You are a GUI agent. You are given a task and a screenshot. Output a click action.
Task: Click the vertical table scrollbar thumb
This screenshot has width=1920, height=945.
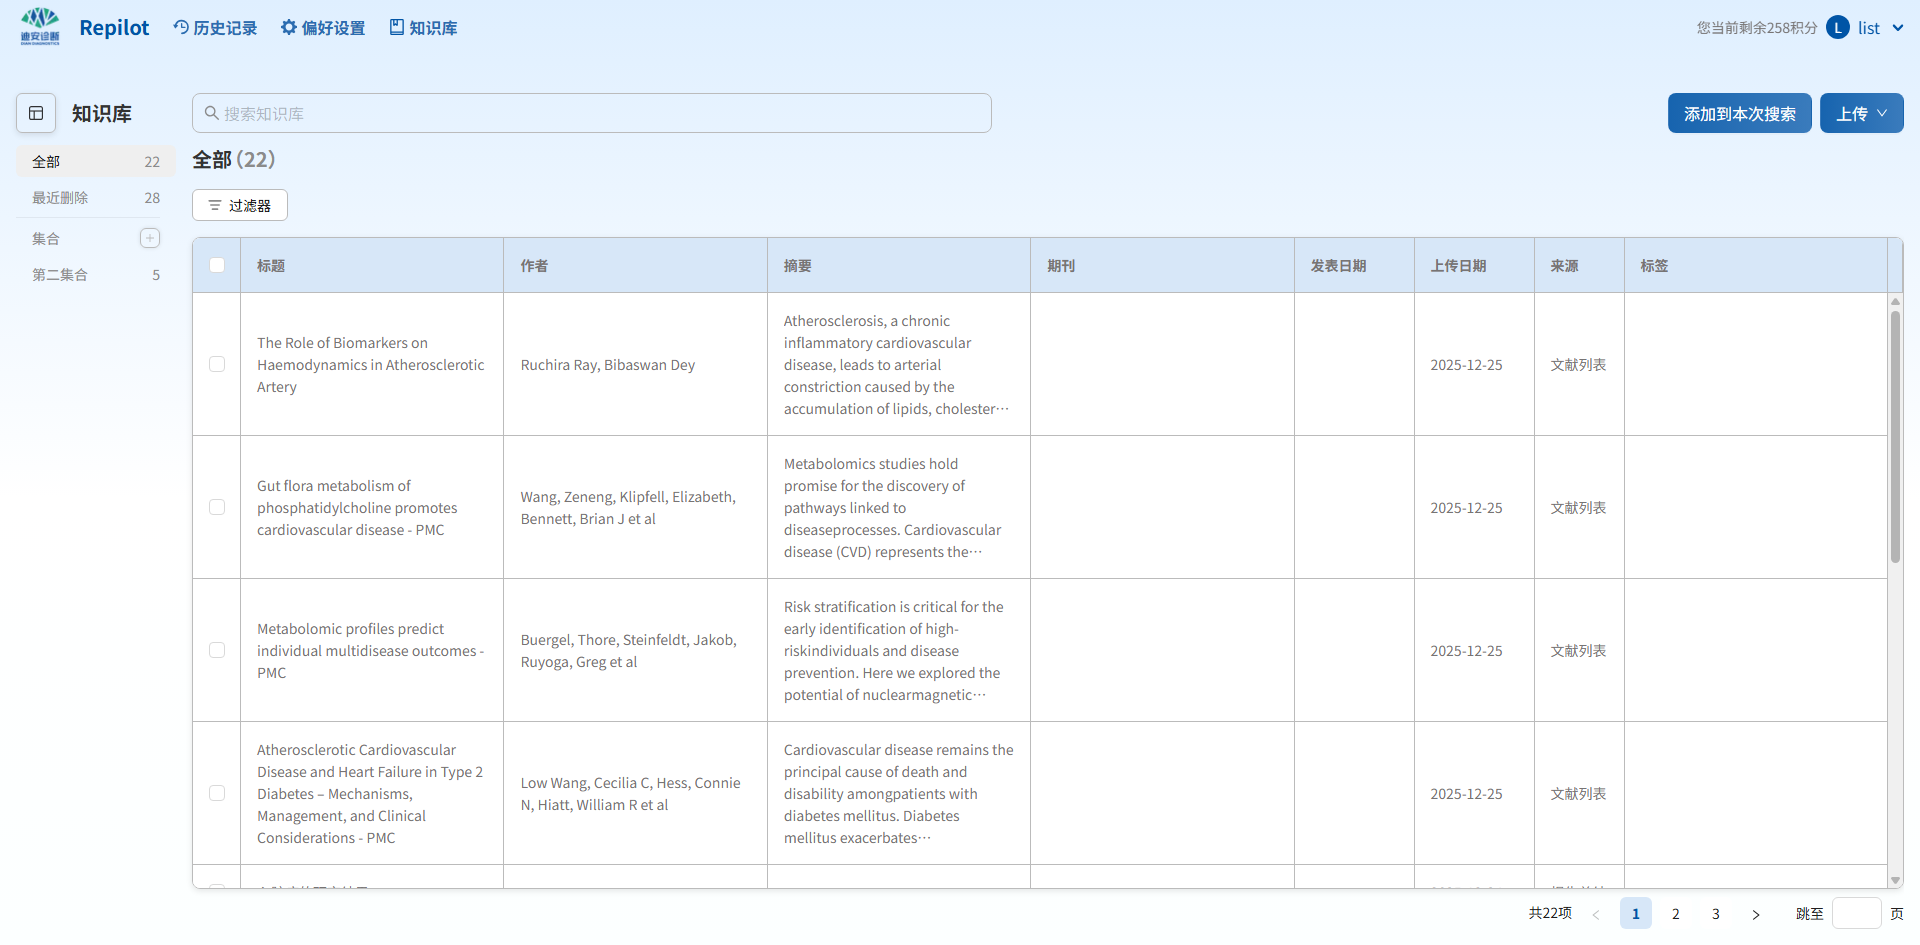1895,436
